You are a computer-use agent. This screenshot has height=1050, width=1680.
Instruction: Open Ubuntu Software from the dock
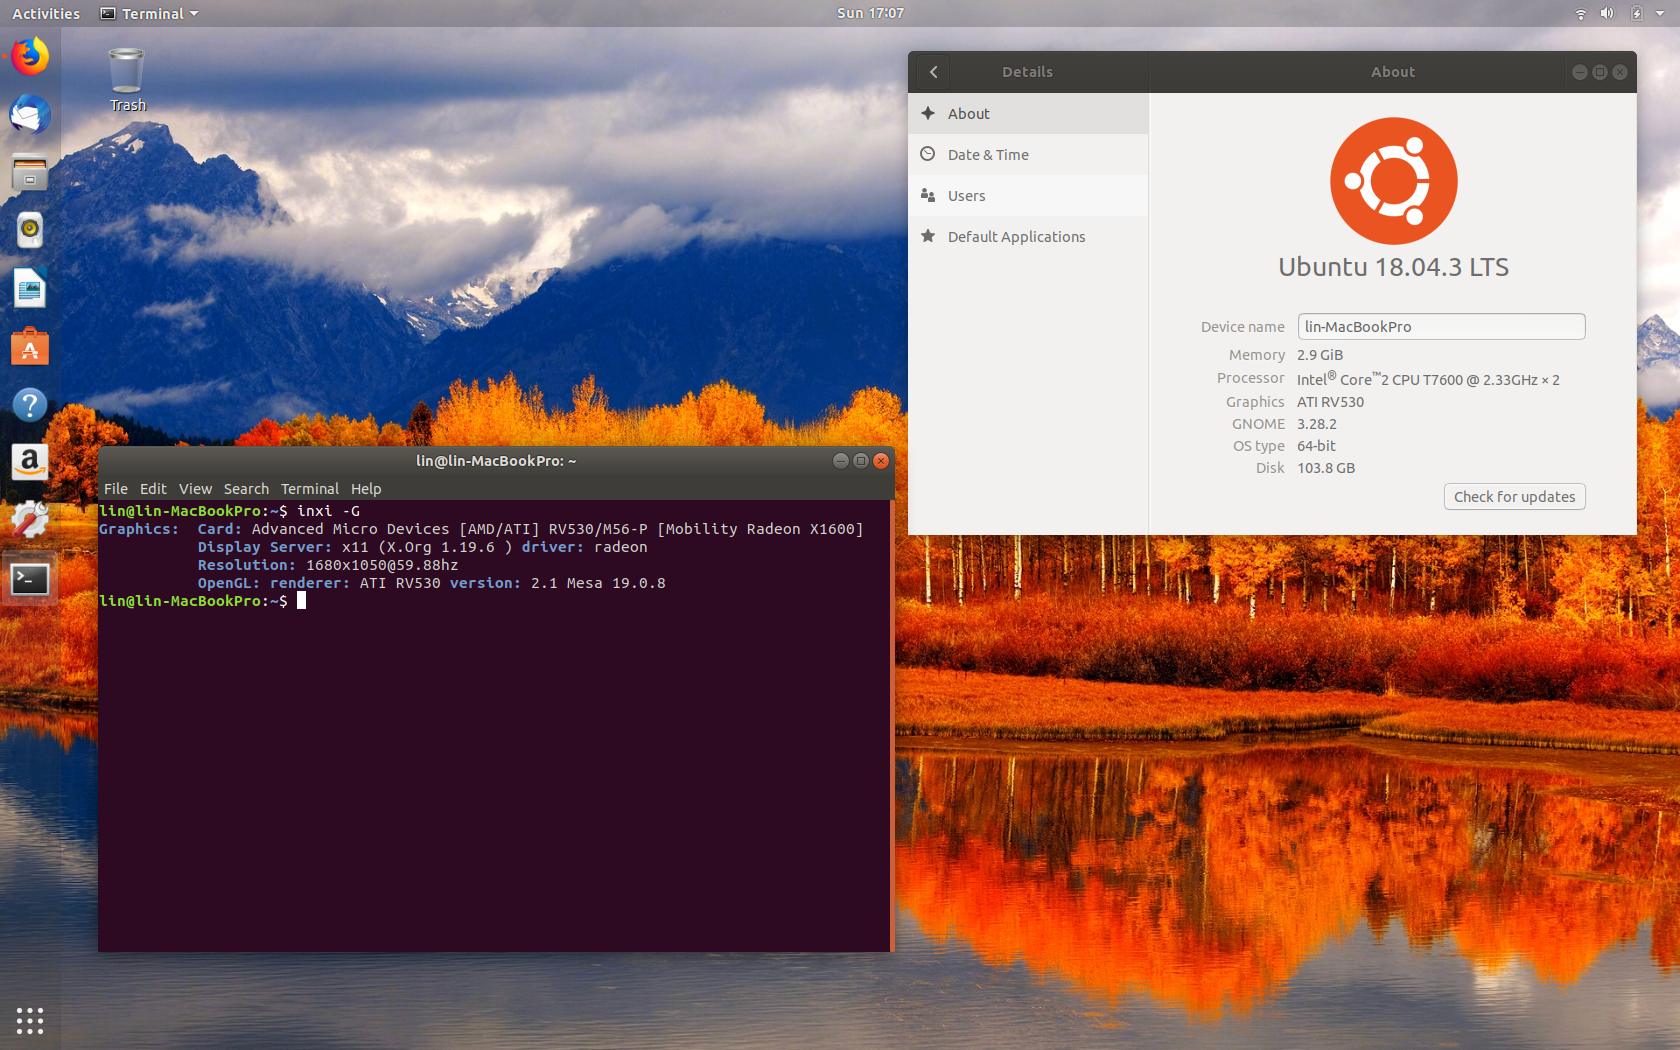(30, 347)
